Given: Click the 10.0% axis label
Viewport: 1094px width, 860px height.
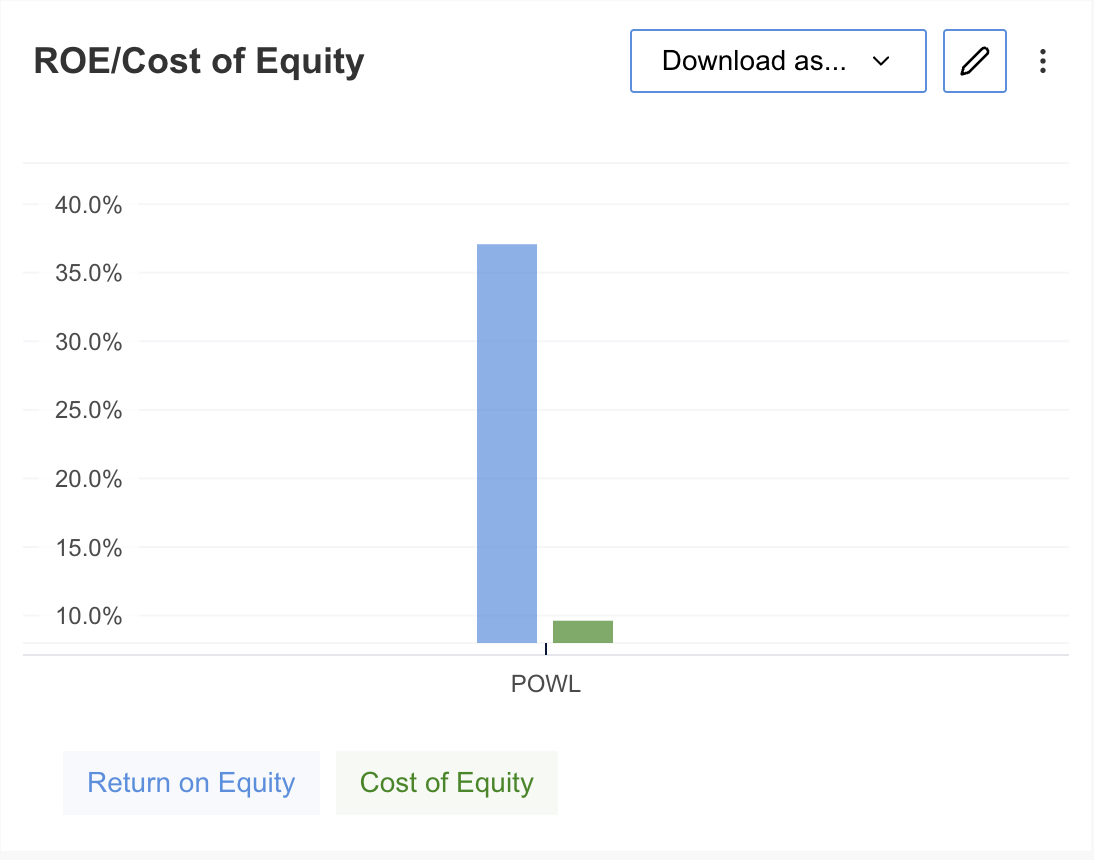Looking at the screenshot, I should [89, 616].
